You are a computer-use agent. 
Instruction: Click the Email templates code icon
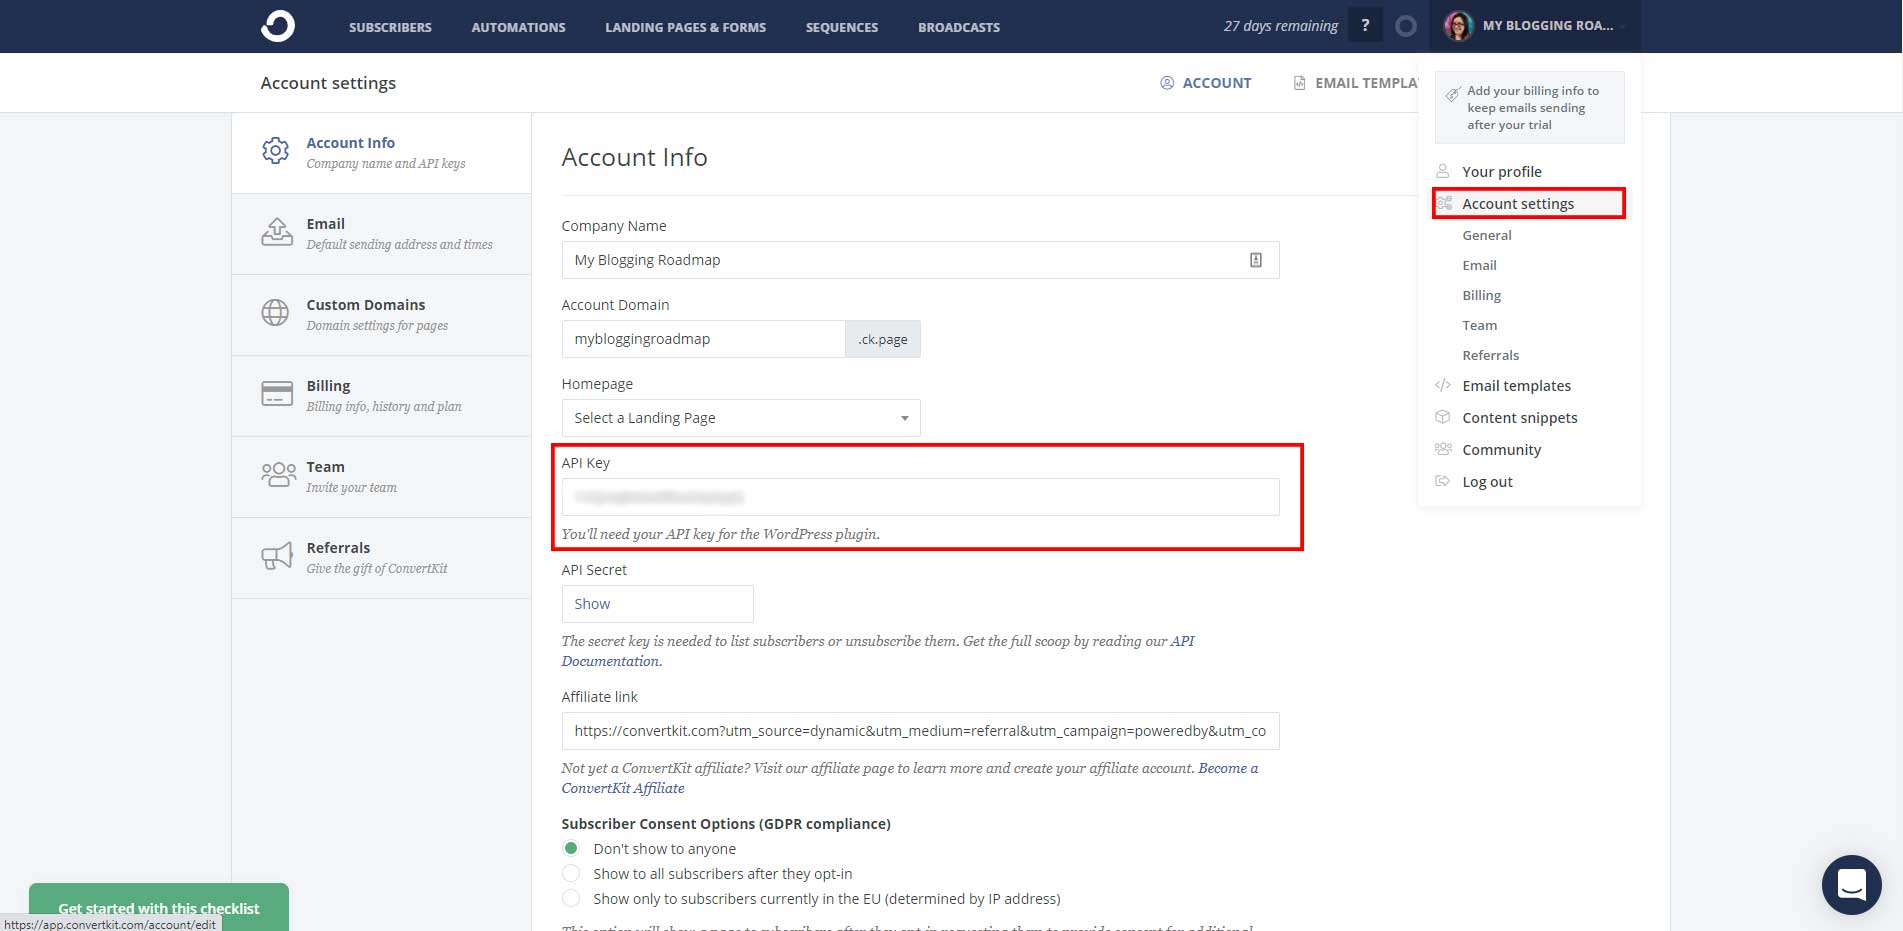[1443, 385]
